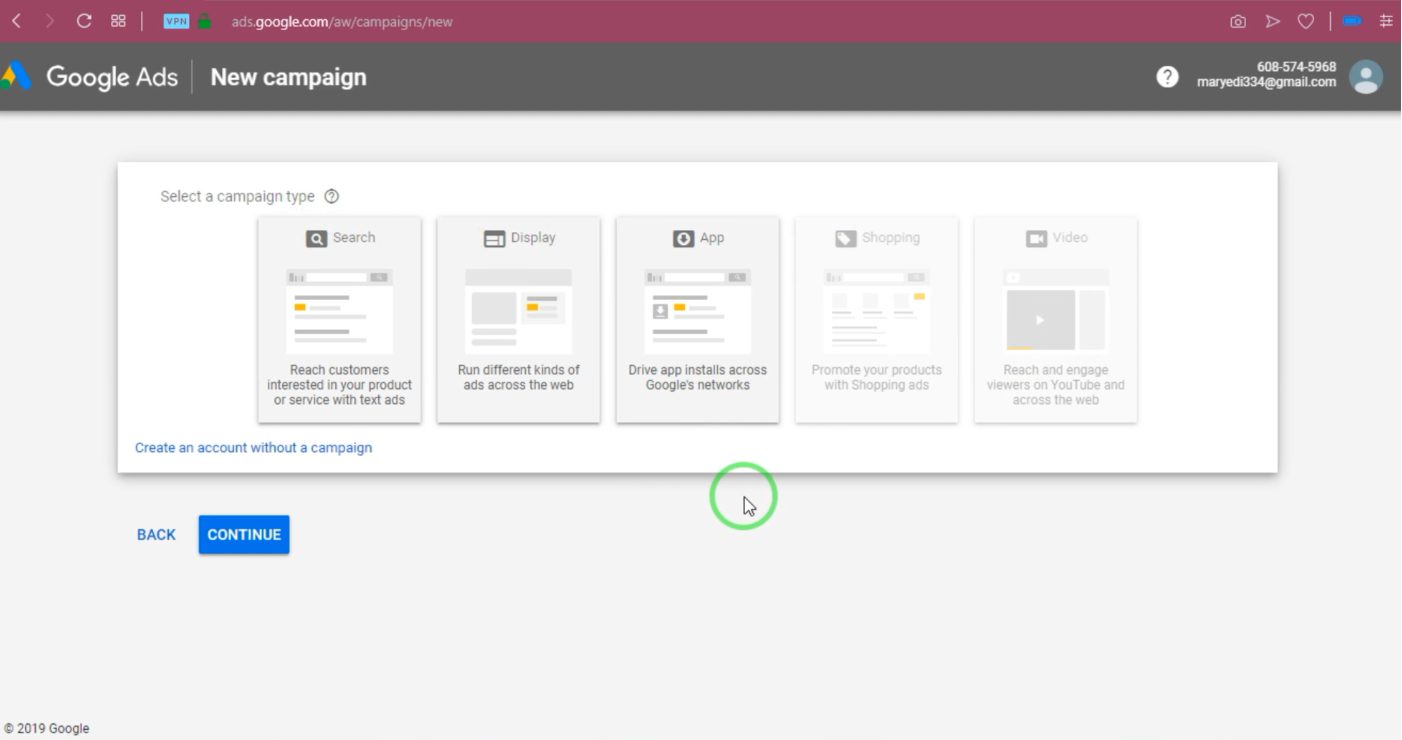Viewport: 1402px width, 740px height.
Task: Click the address bar URL
Action: coord(342,21)
